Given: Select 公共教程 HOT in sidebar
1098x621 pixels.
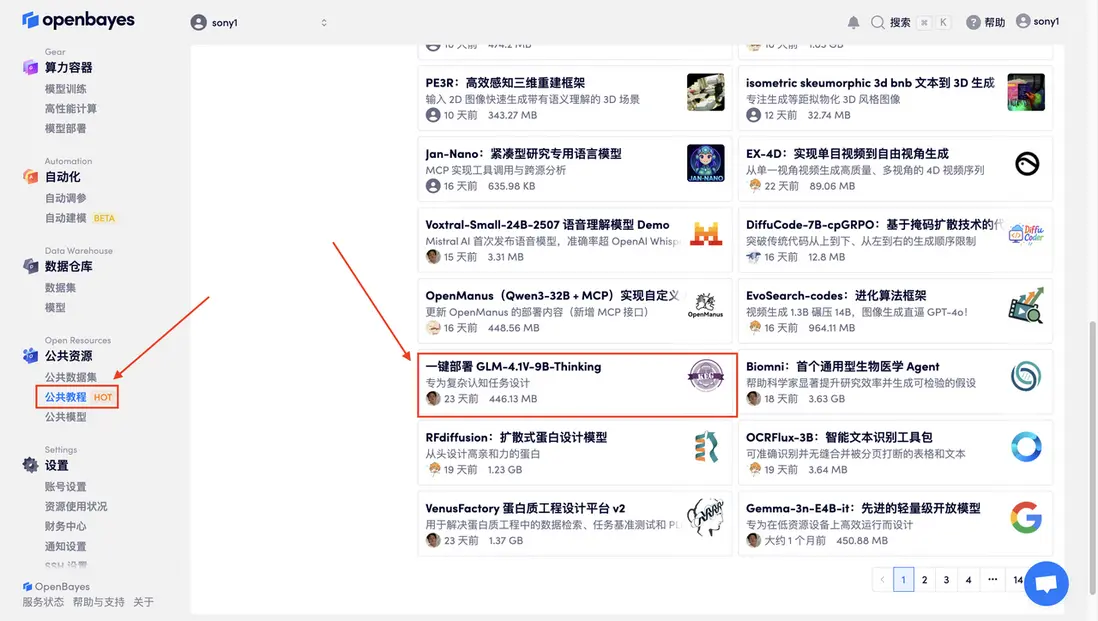Looking at the screenshot, I should [x=78, y=397].
